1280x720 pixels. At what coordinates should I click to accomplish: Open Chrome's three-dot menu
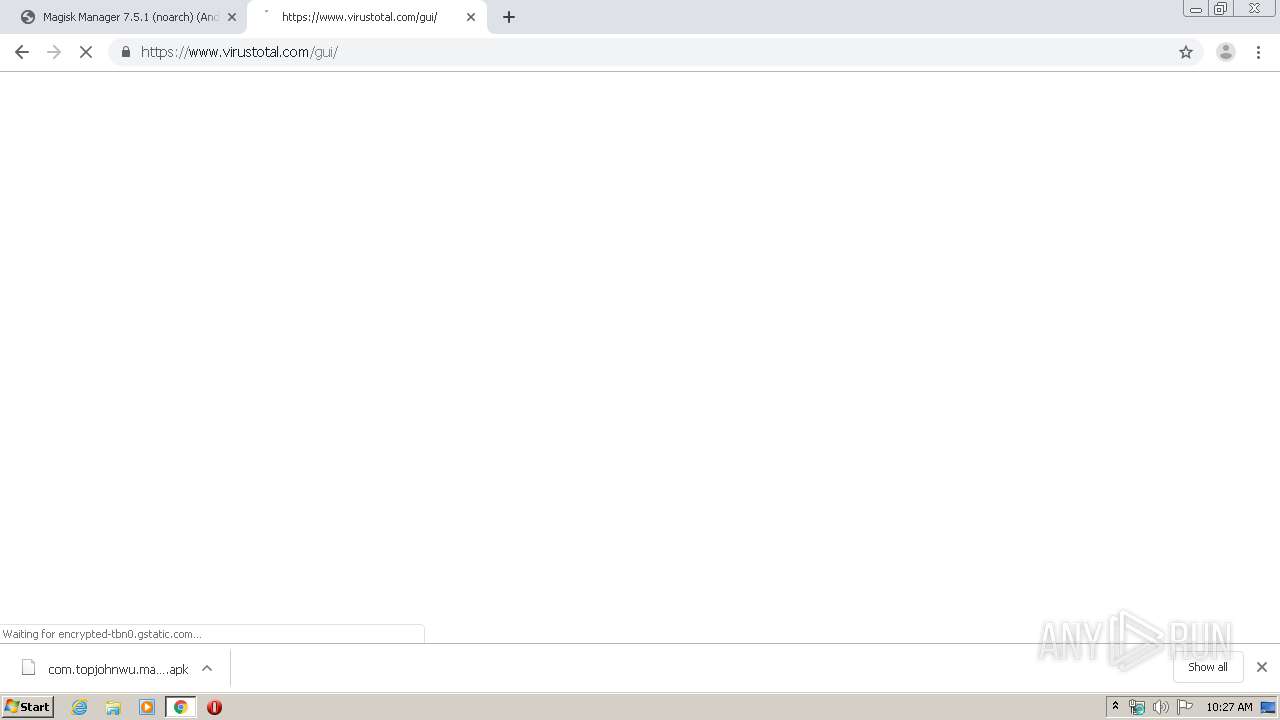(1259, 52)
